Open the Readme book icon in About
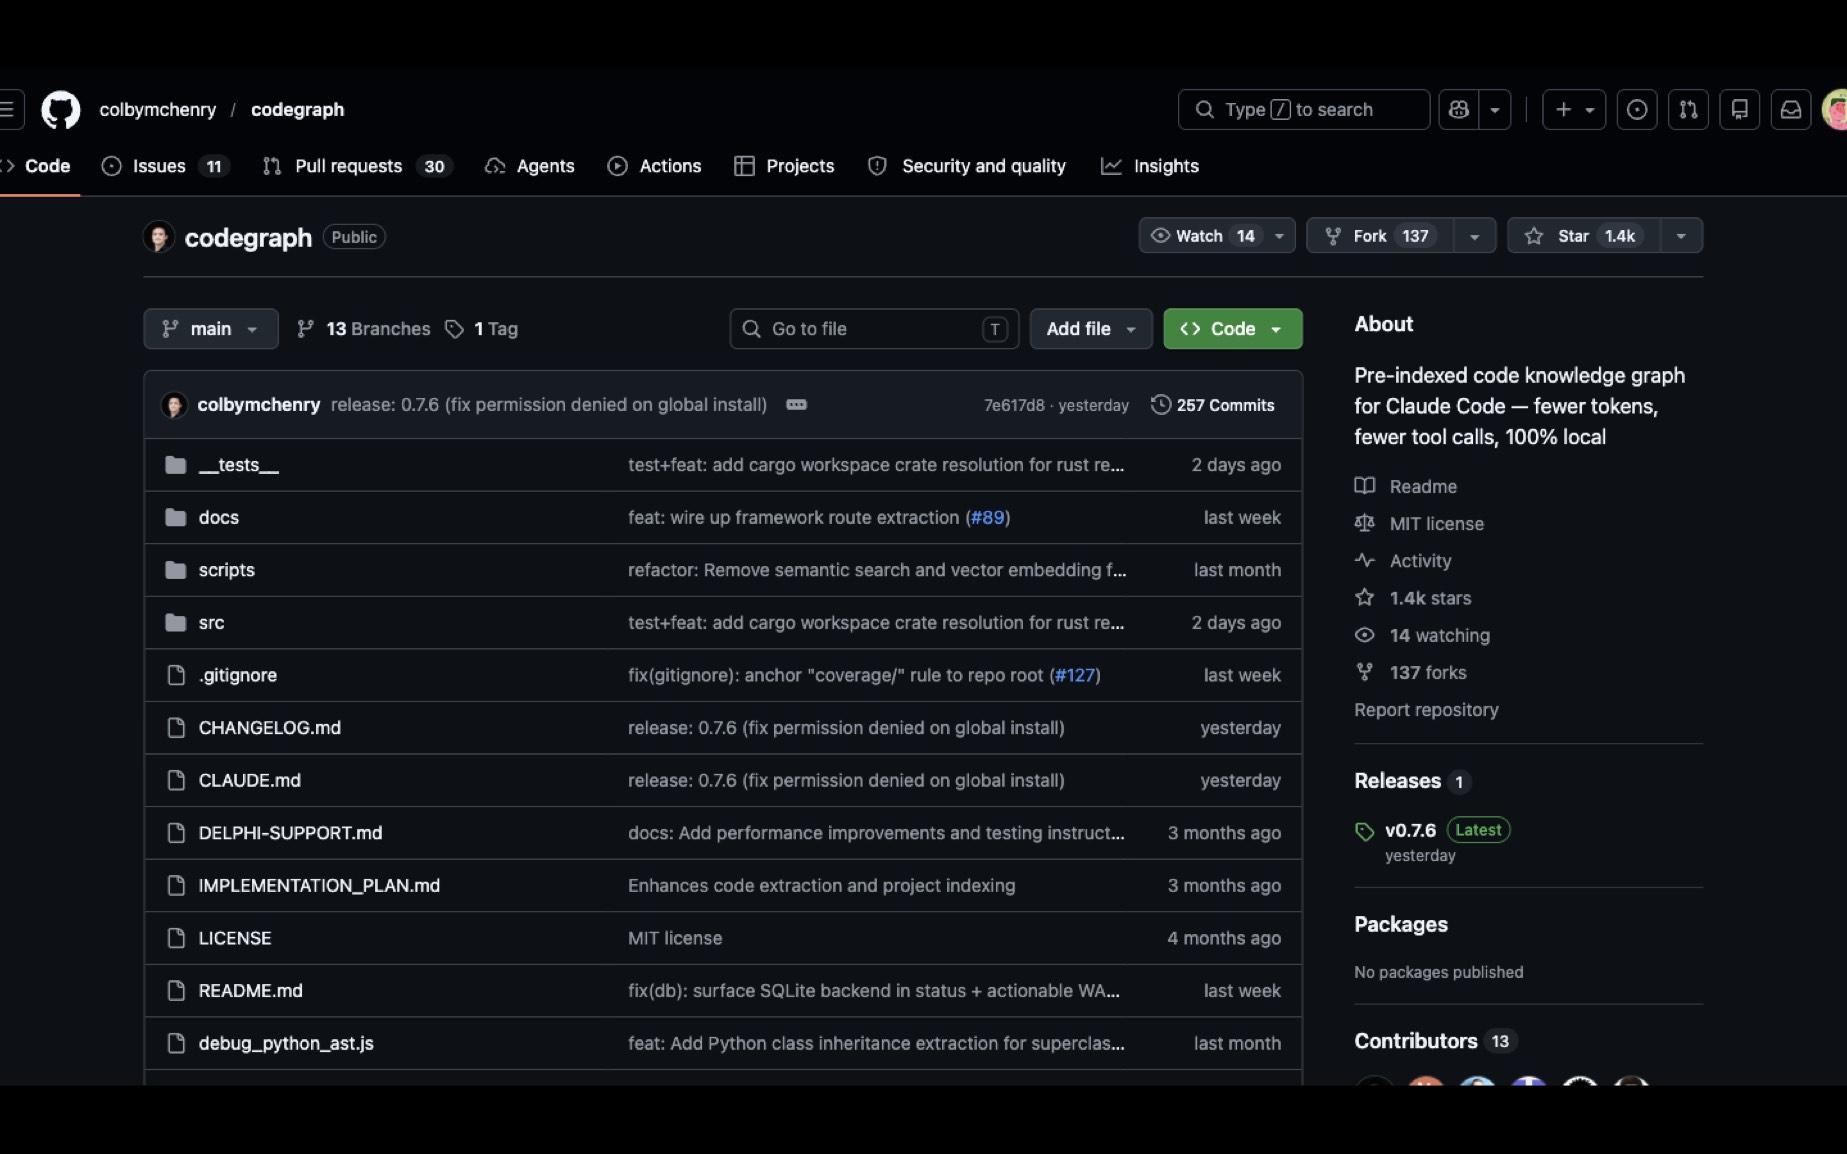 click(x=1365, y=486)
